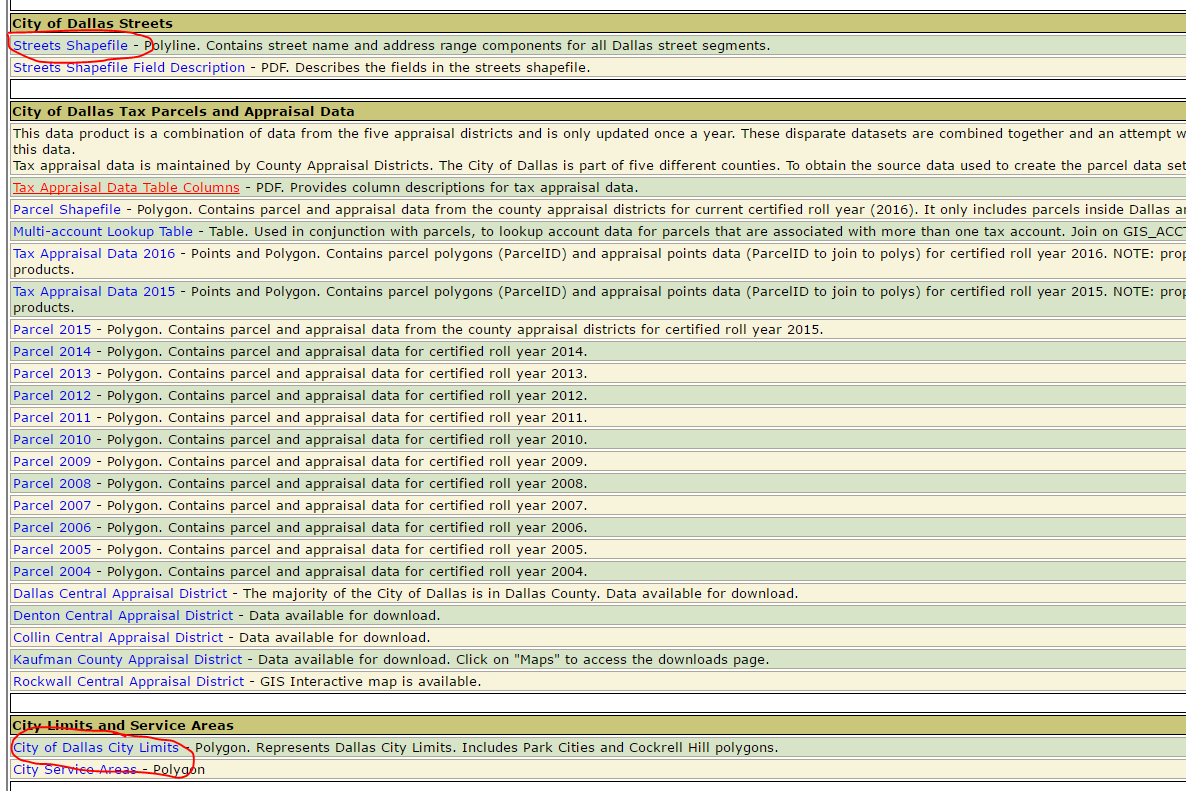
Task: Download the Parcel 2012 dataset
Action: coord(51,396)
